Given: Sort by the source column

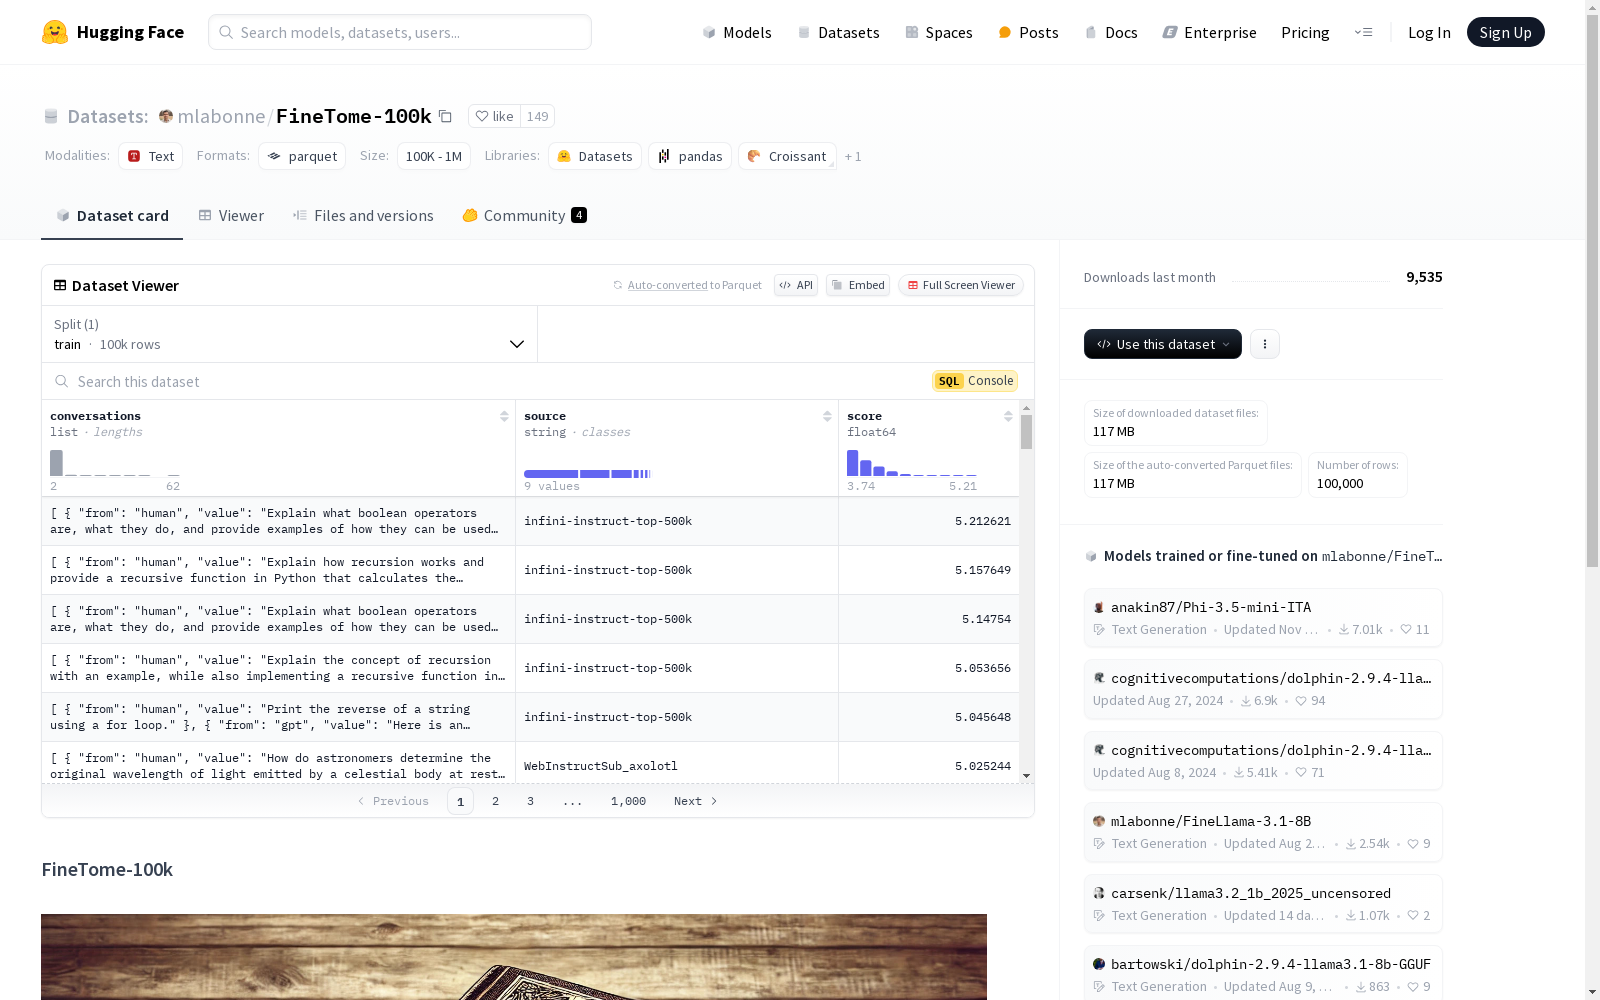Looking at the screenshot, I should [827, 416].
